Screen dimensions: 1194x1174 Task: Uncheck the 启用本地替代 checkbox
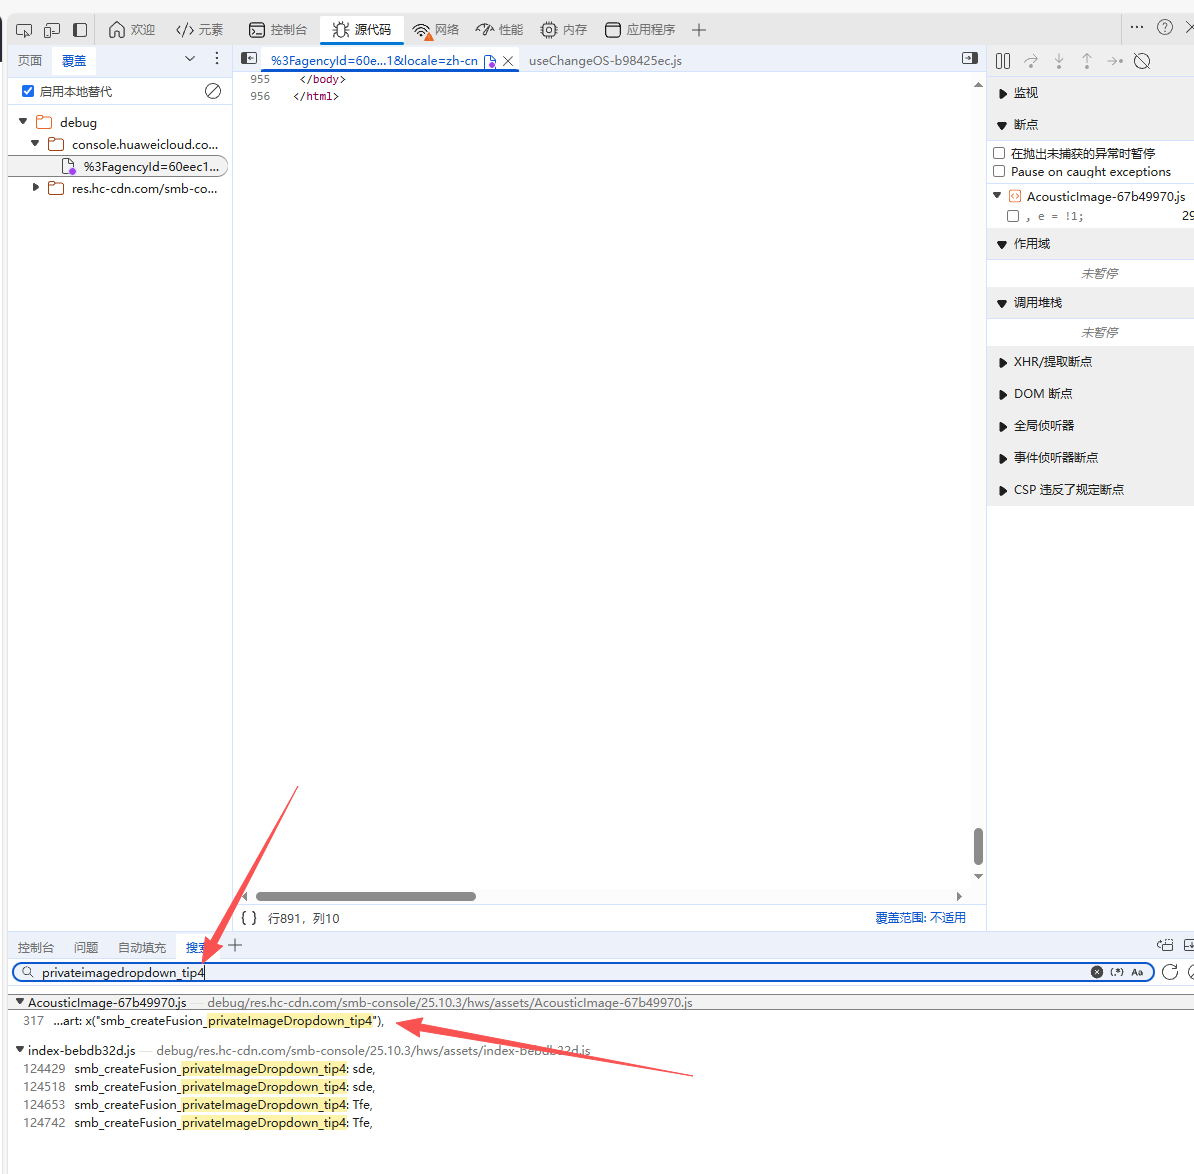coord(28,91)
